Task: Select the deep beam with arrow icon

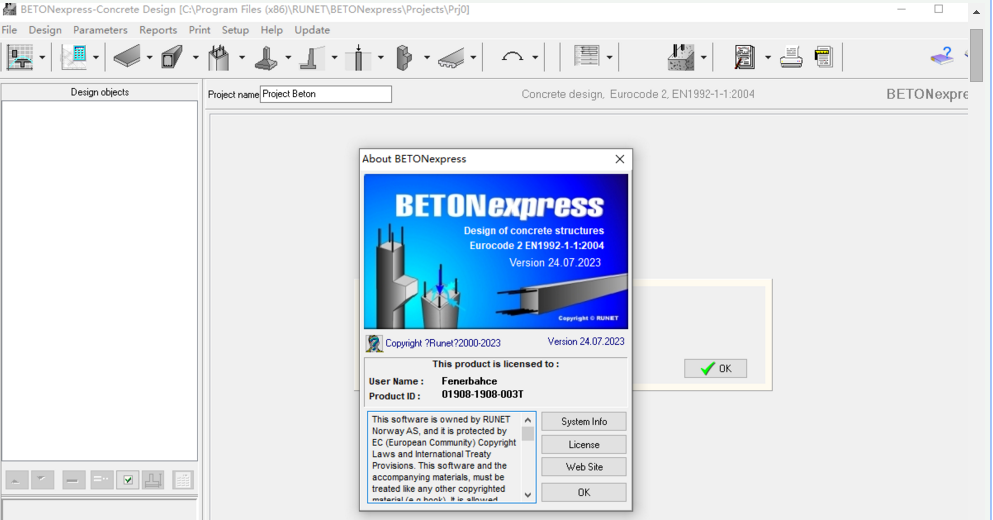Action: tap(358, 57)
